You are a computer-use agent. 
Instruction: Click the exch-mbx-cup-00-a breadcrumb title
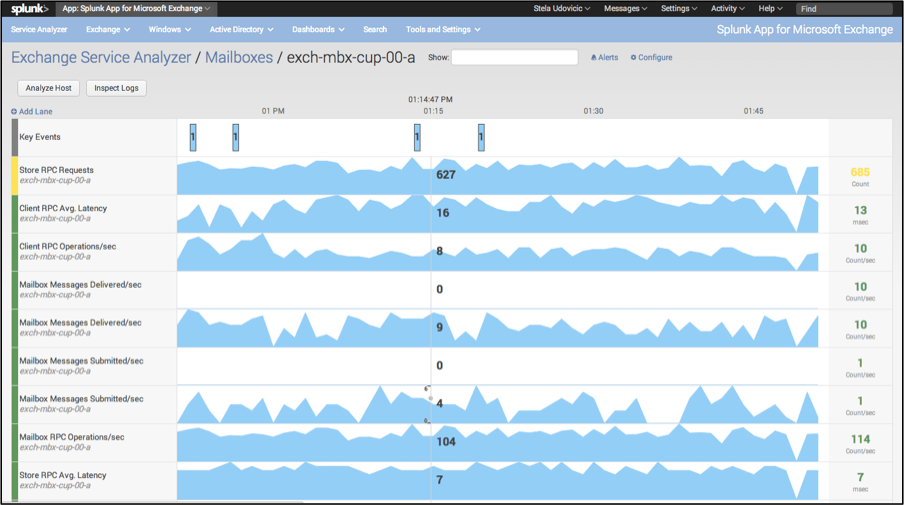click(x=351, y=58)
